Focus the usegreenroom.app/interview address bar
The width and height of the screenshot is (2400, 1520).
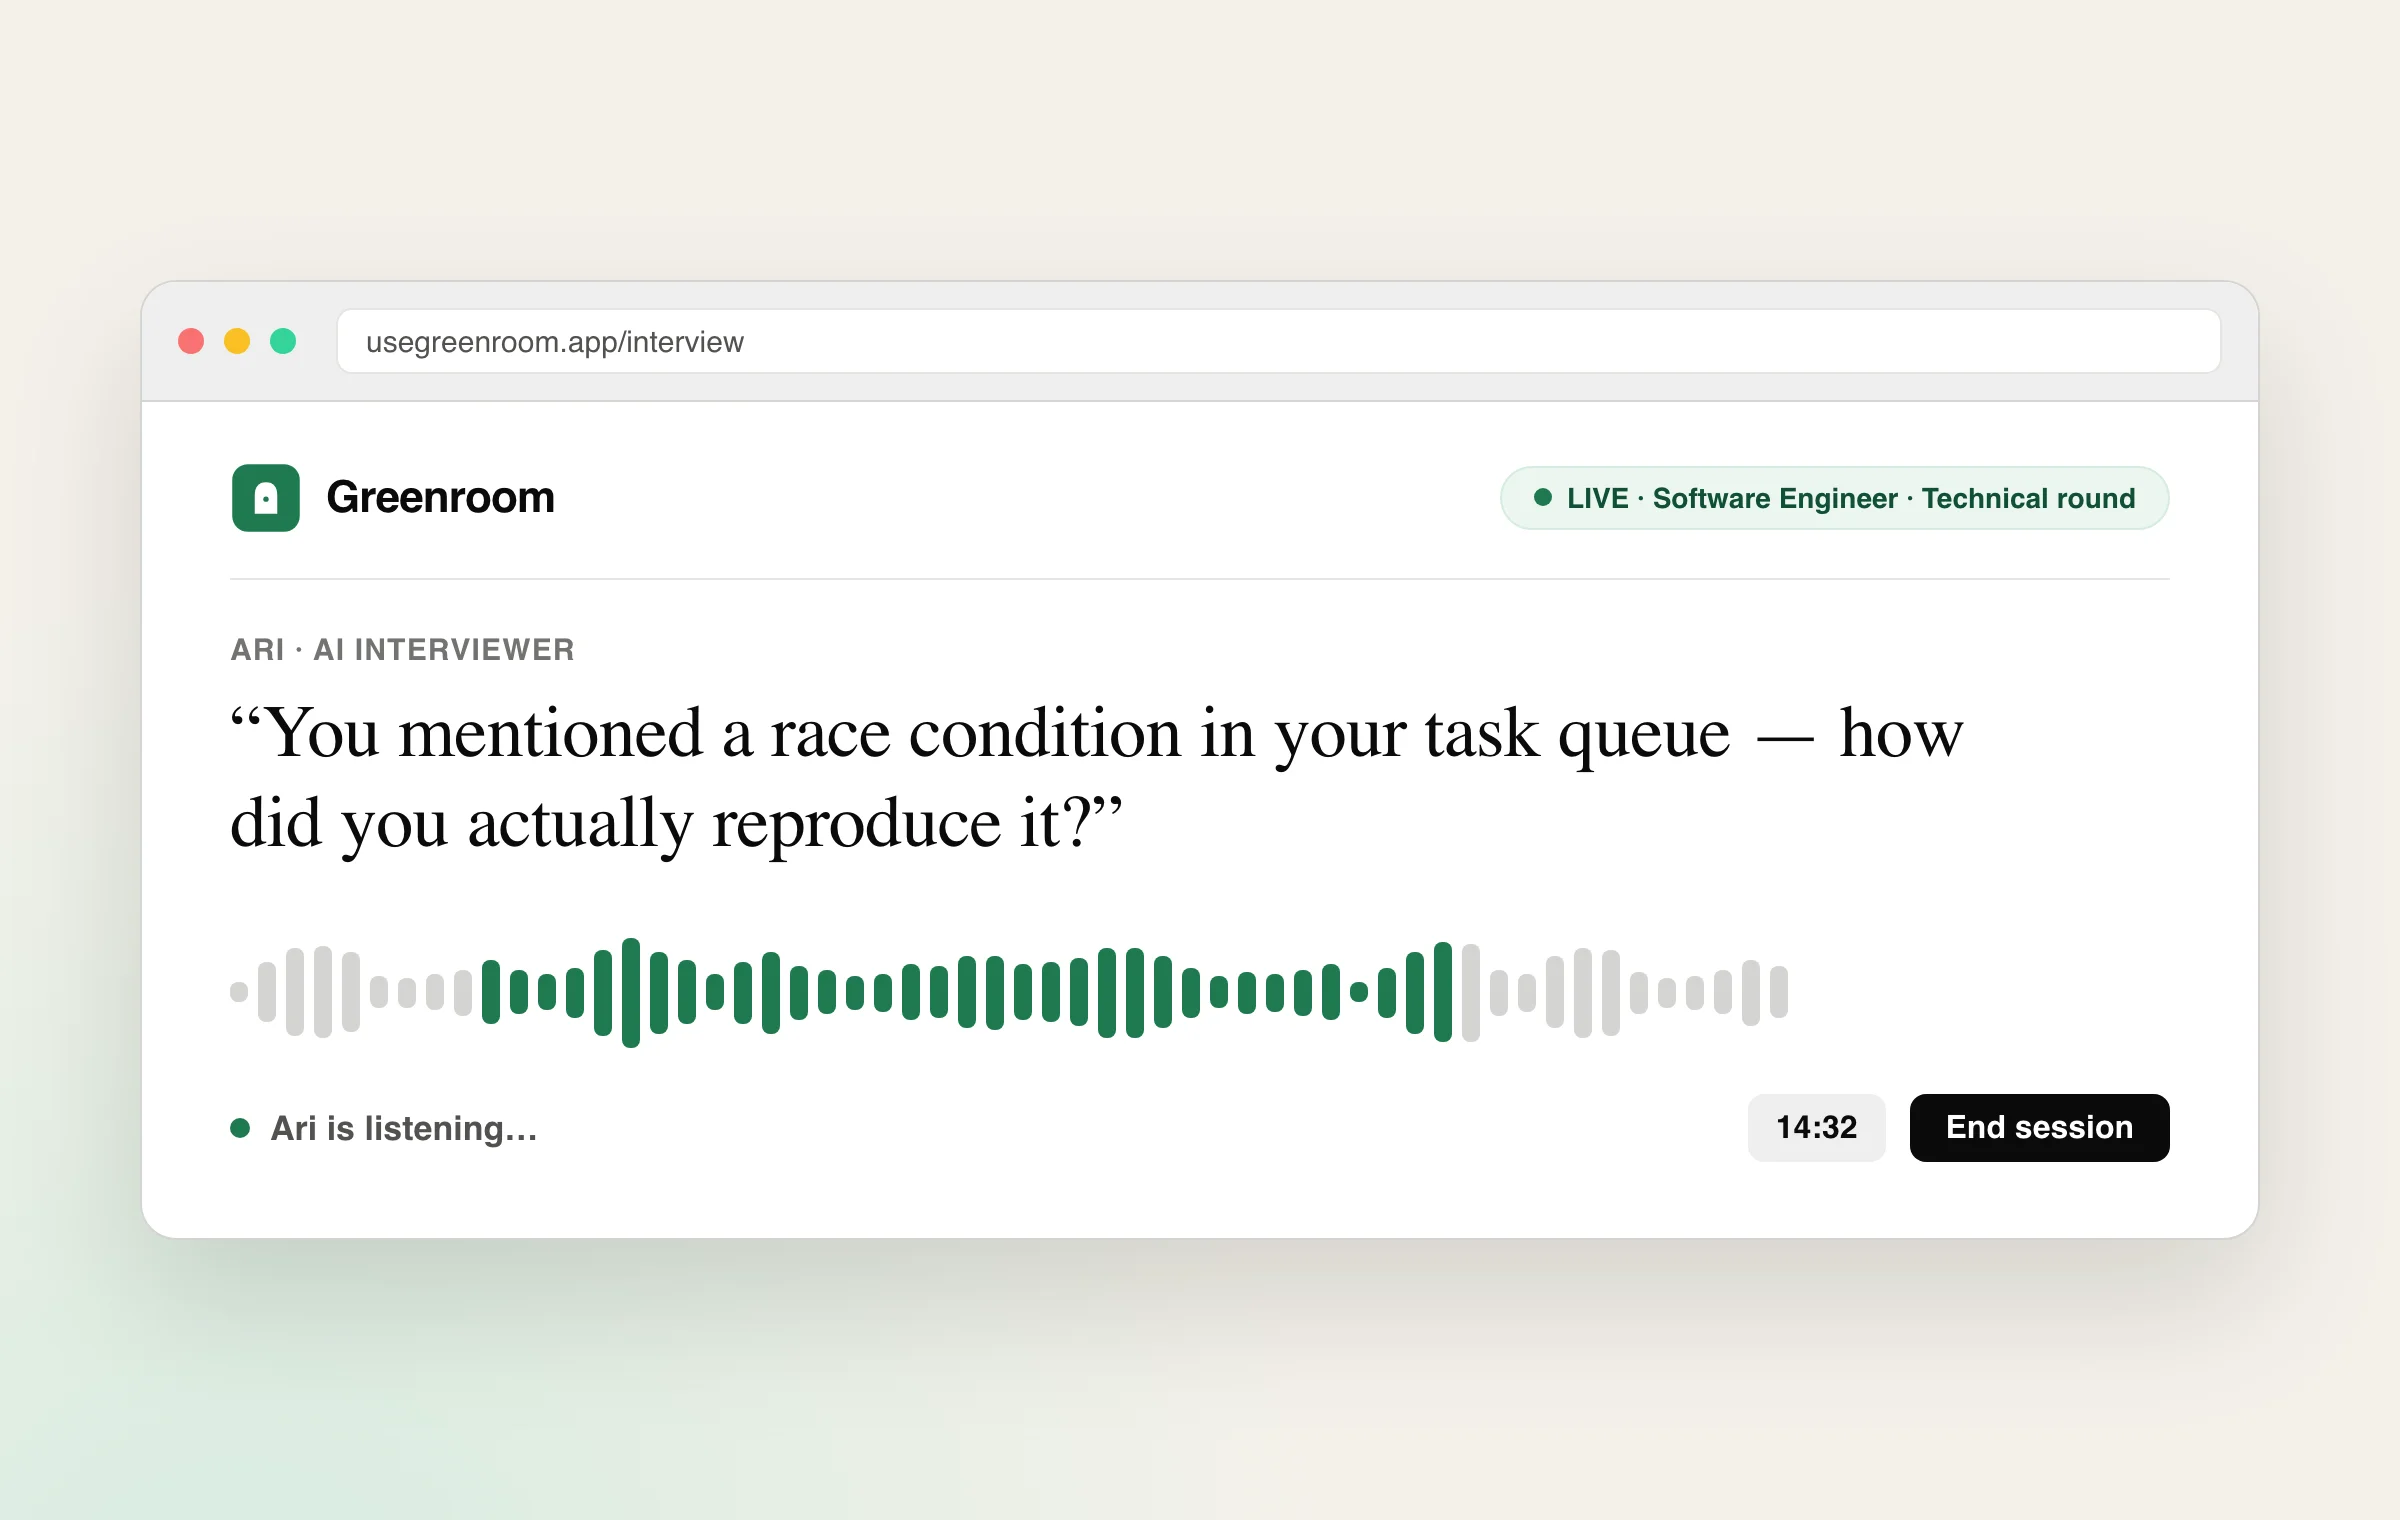pyautogui.click(x=1279, y=341)
